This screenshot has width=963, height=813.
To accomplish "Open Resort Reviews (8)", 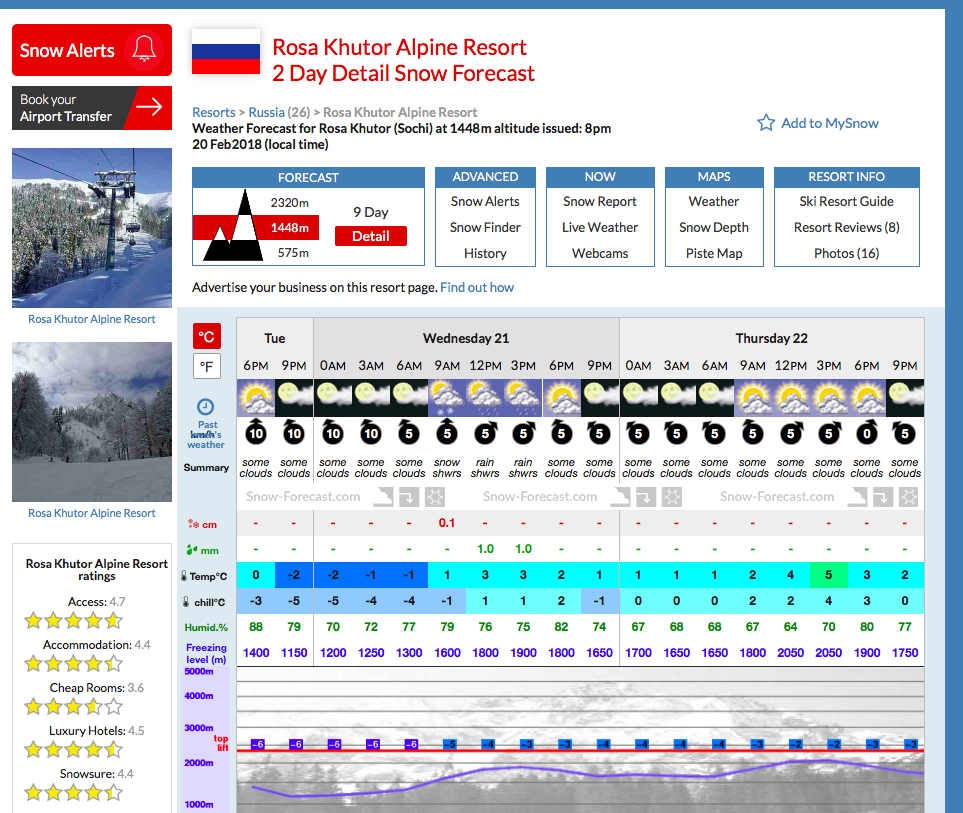I will [846, 227].
